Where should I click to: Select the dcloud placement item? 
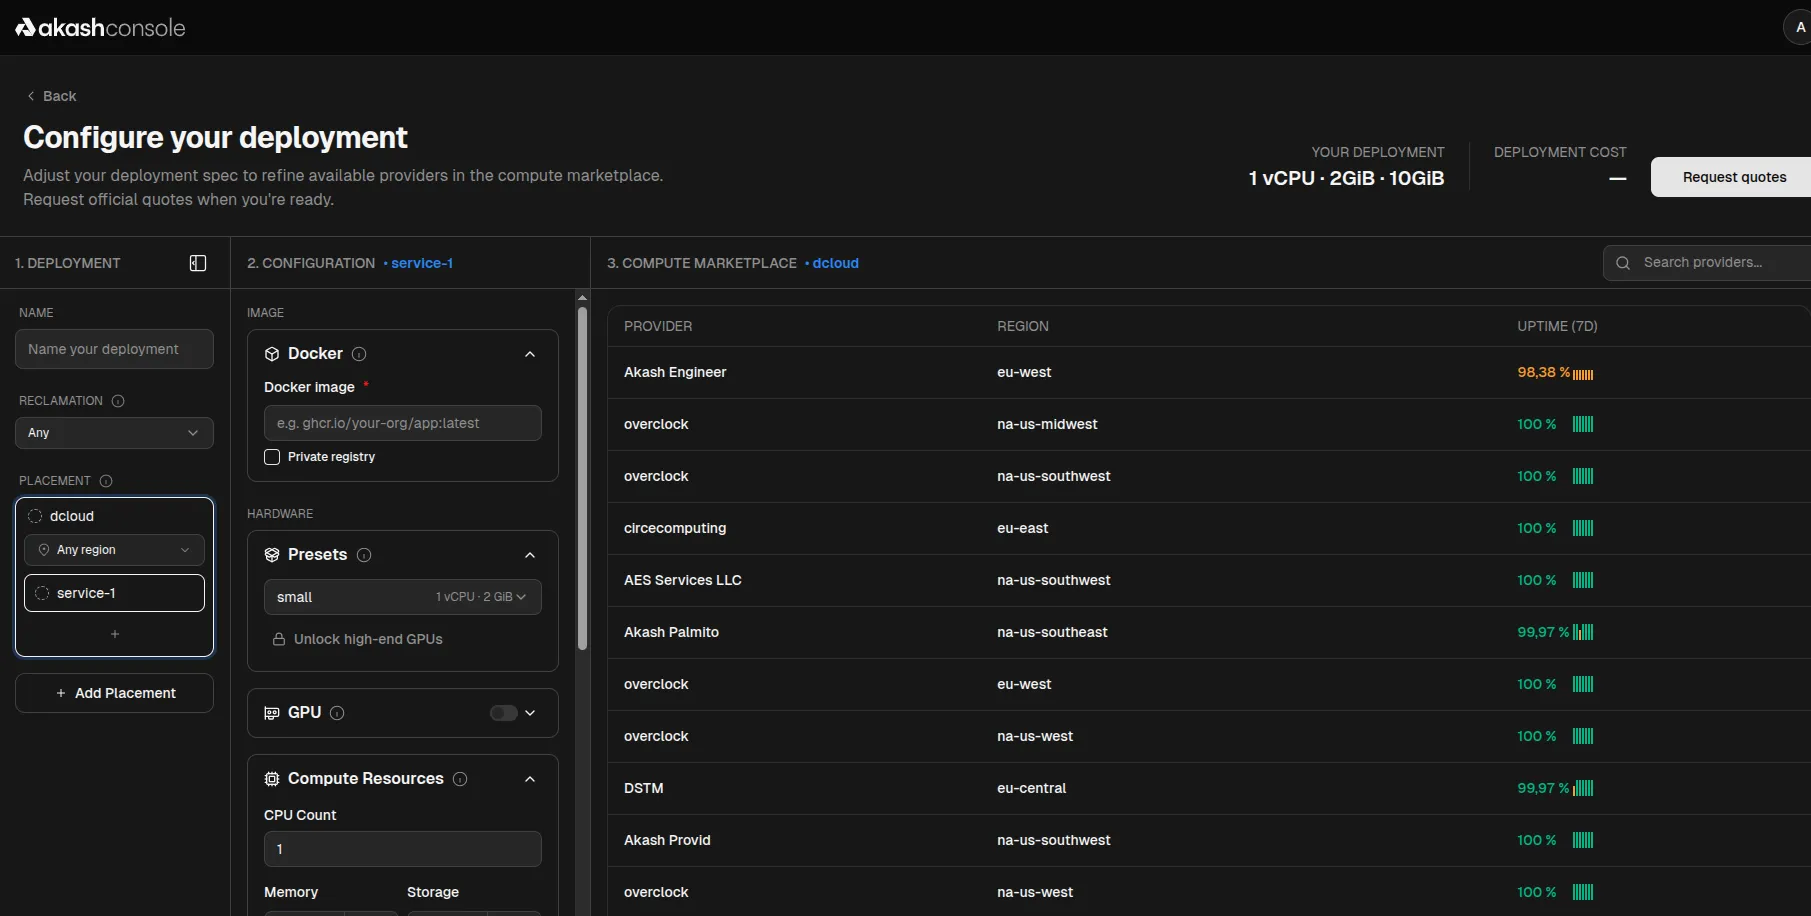(72, 516)
